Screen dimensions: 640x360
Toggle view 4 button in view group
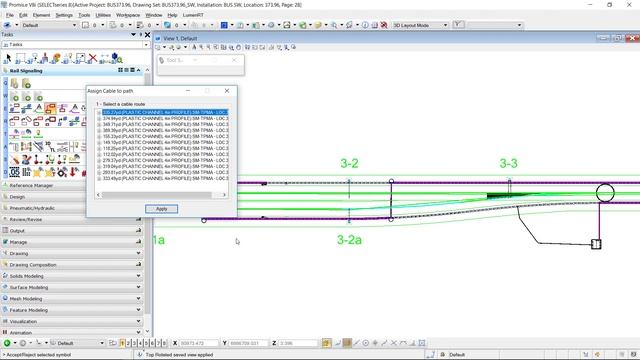(140, 343)
